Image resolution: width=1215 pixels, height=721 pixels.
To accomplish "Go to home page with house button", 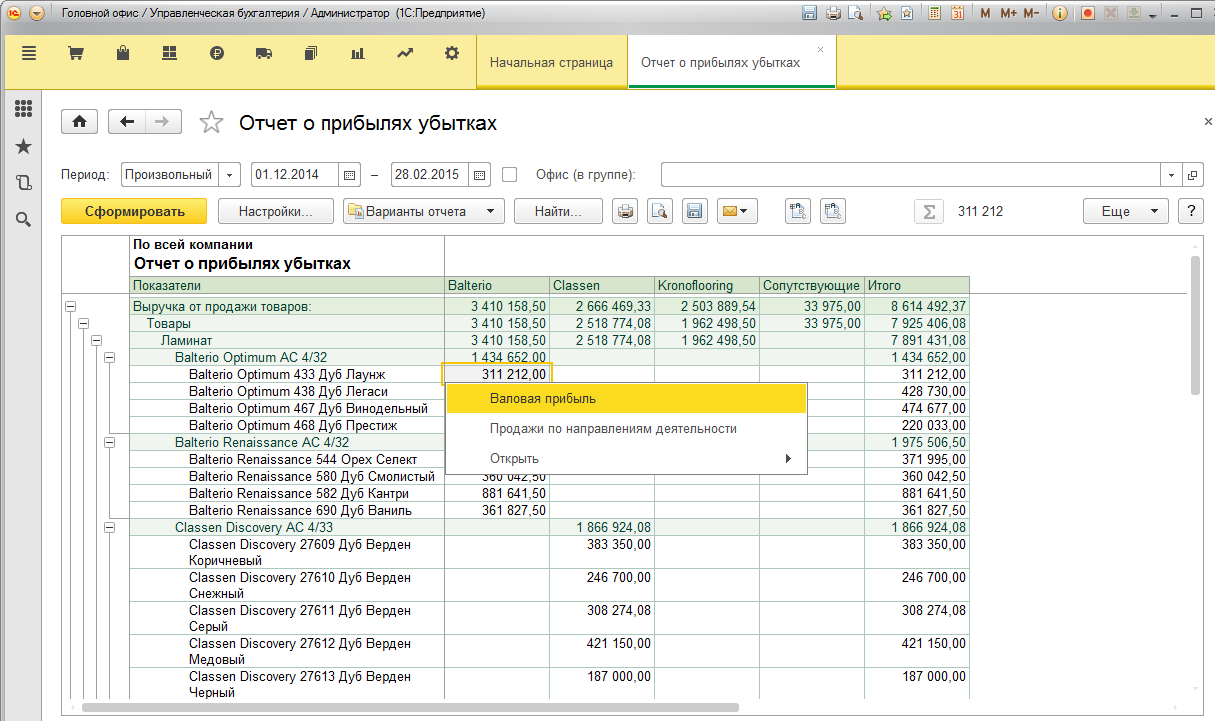I will (79, 122).
